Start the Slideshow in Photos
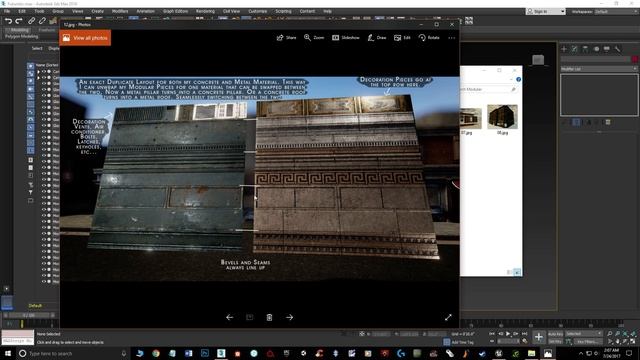 point(346,38)
